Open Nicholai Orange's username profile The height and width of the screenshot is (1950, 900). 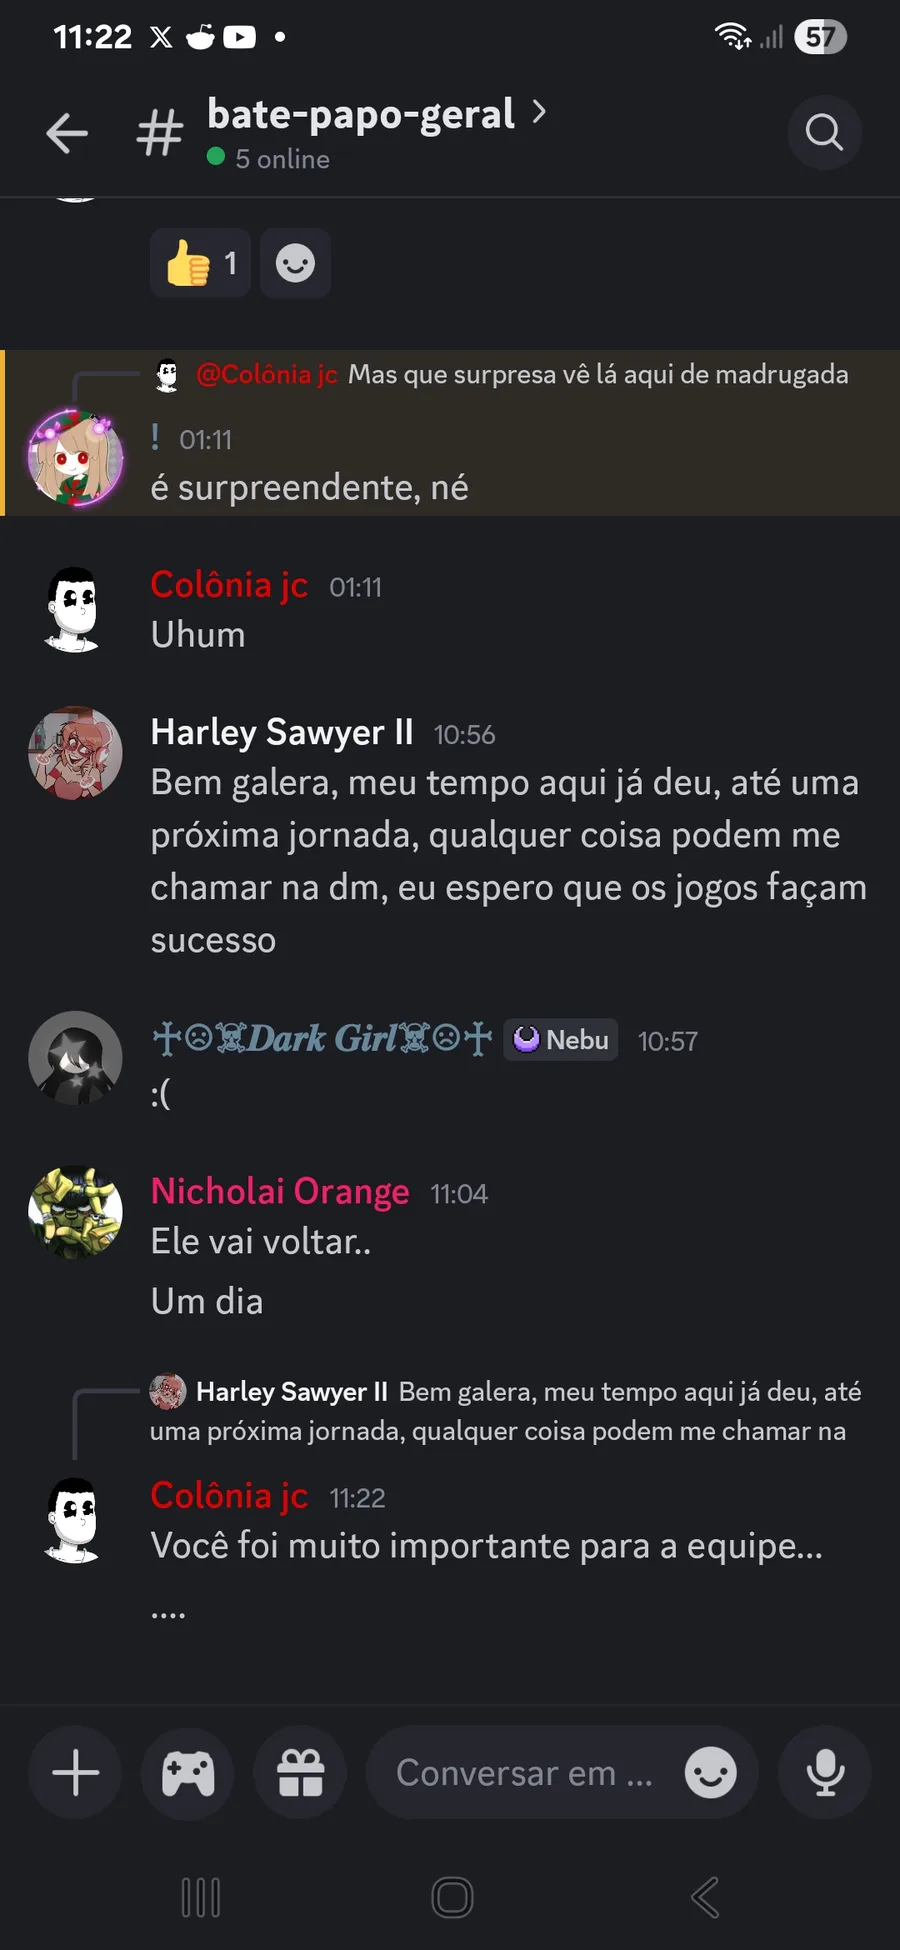(x=280, y=1191)
